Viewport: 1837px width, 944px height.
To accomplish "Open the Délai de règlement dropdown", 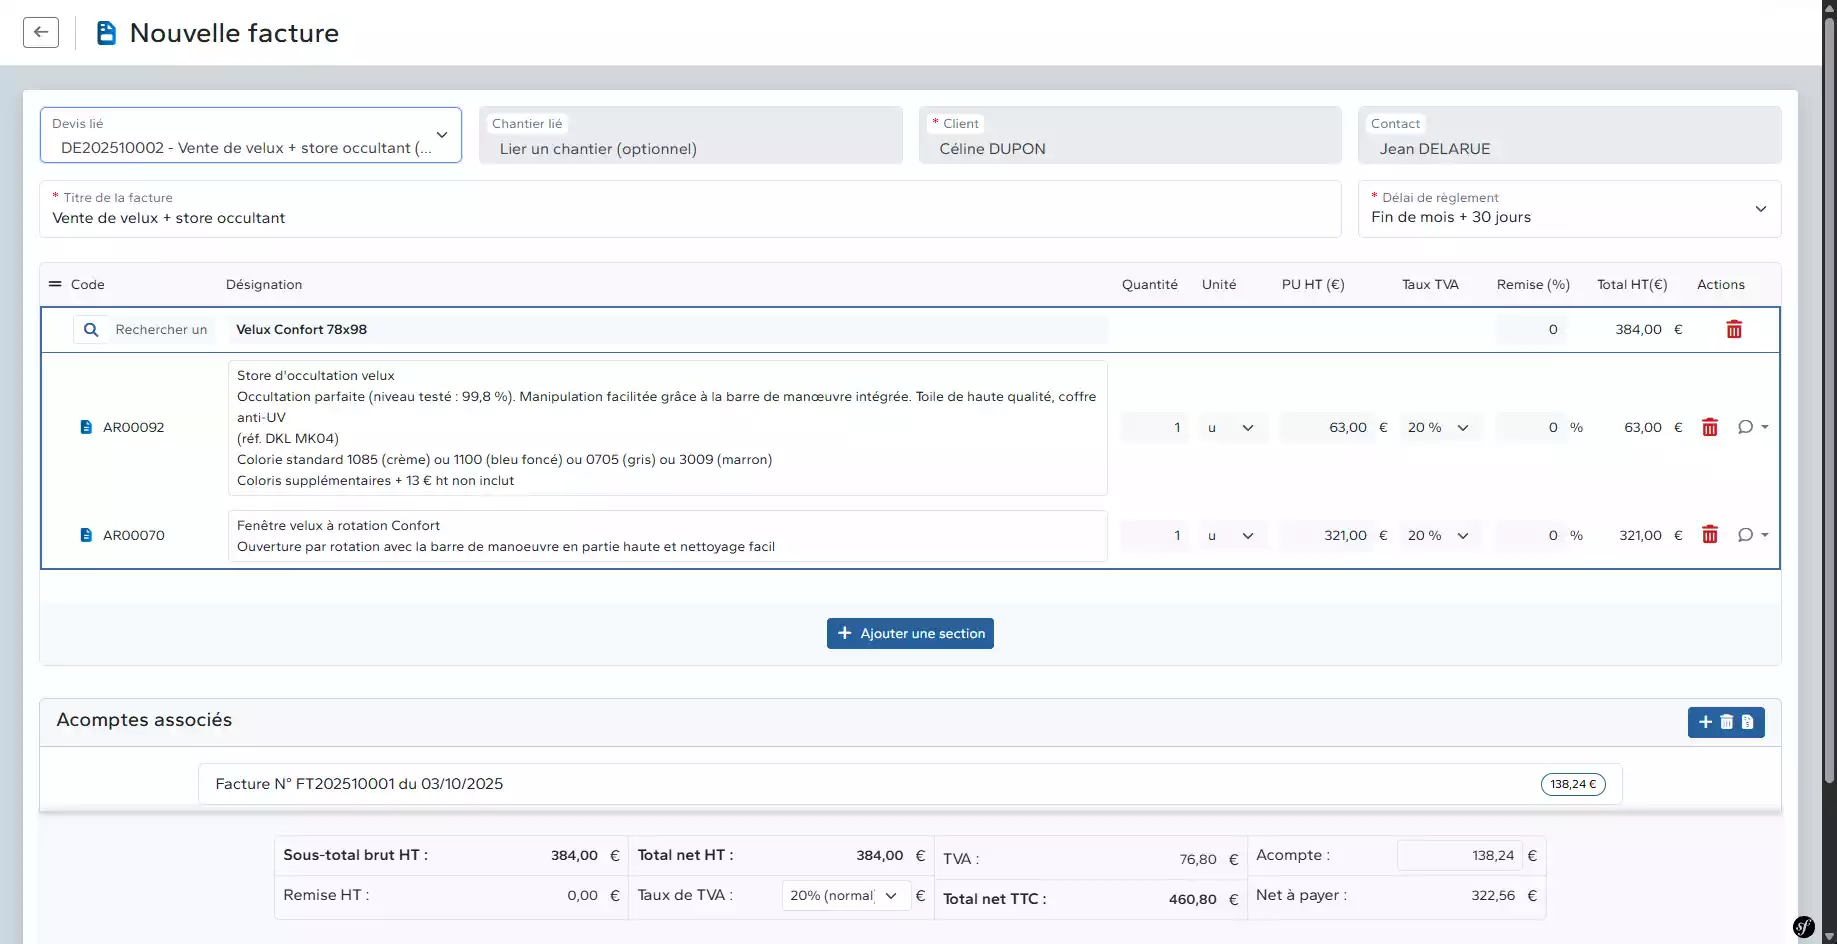I will click(x=1760, y=209).
